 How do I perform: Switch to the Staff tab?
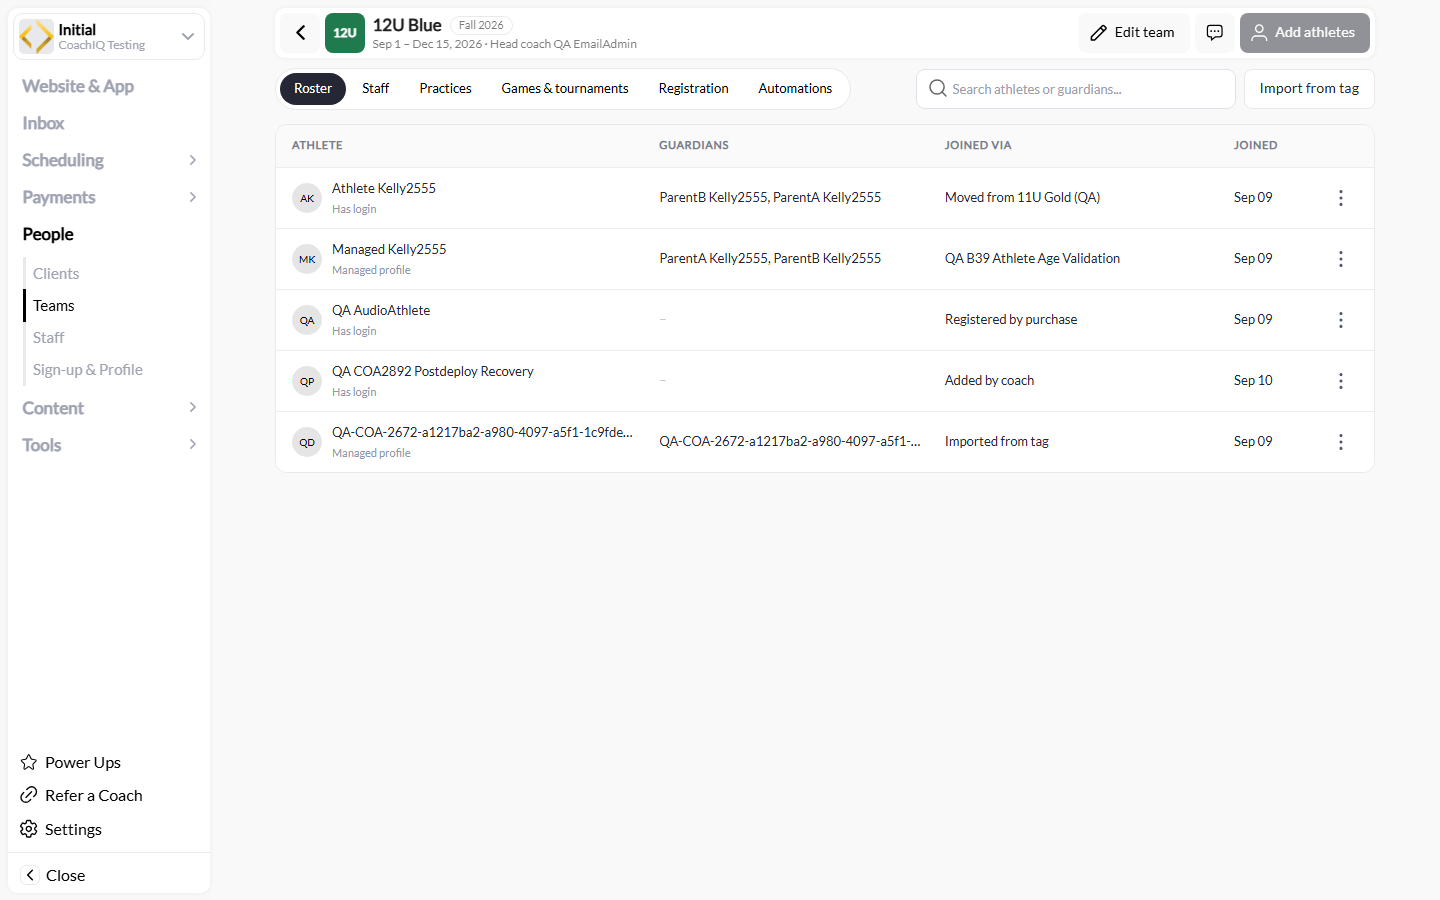(x=375, y=89)
